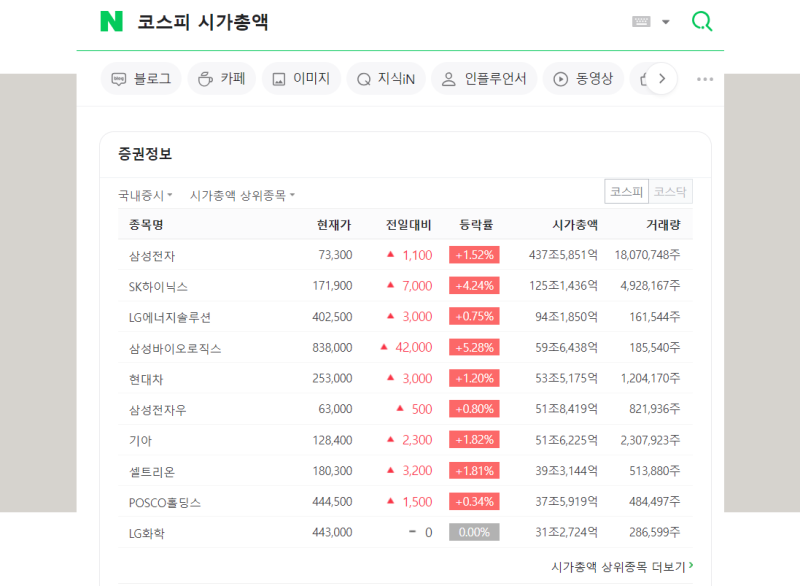This screenshot has height=586, width=800.
Task: Click the 증권정보 section heading
Action: point(145,154)
